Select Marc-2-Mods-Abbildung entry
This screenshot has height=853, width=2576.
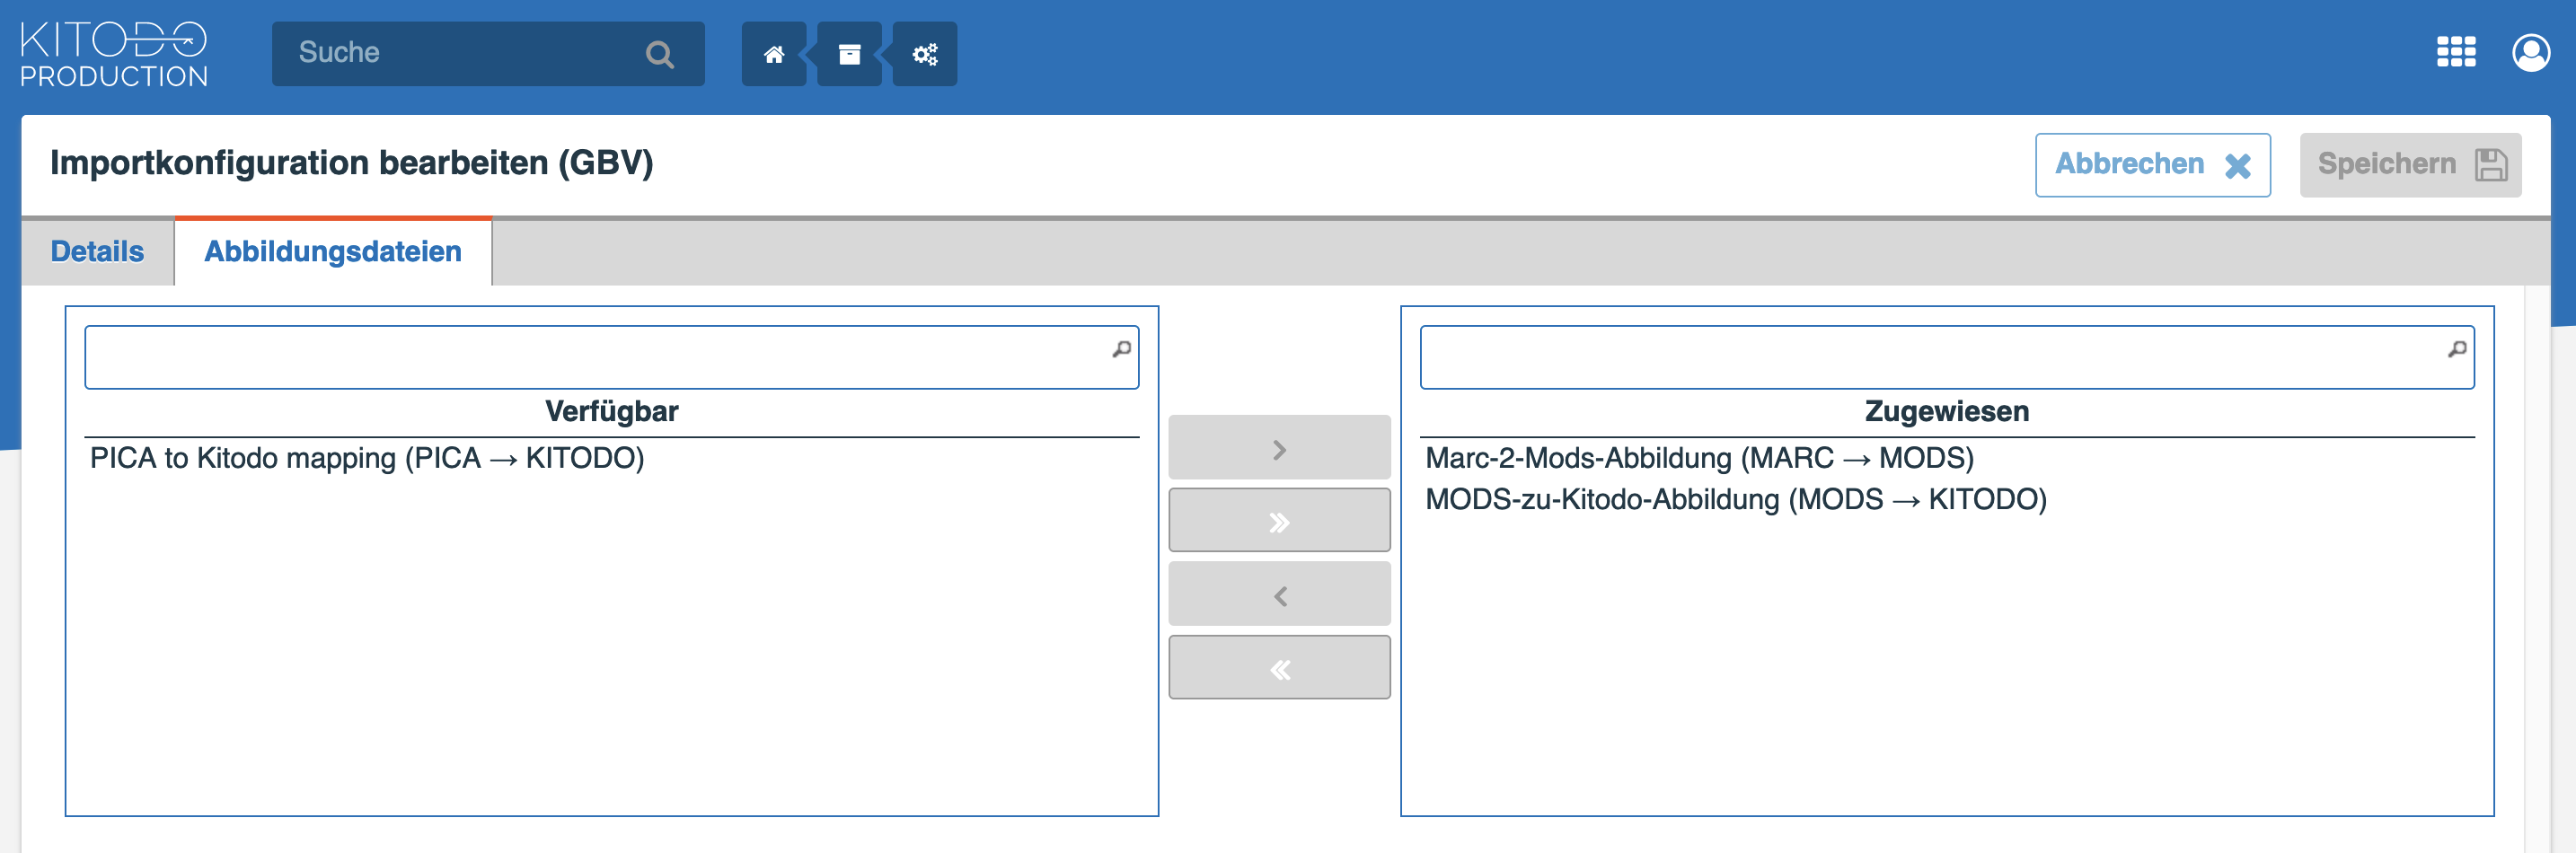coord(1946,458)
